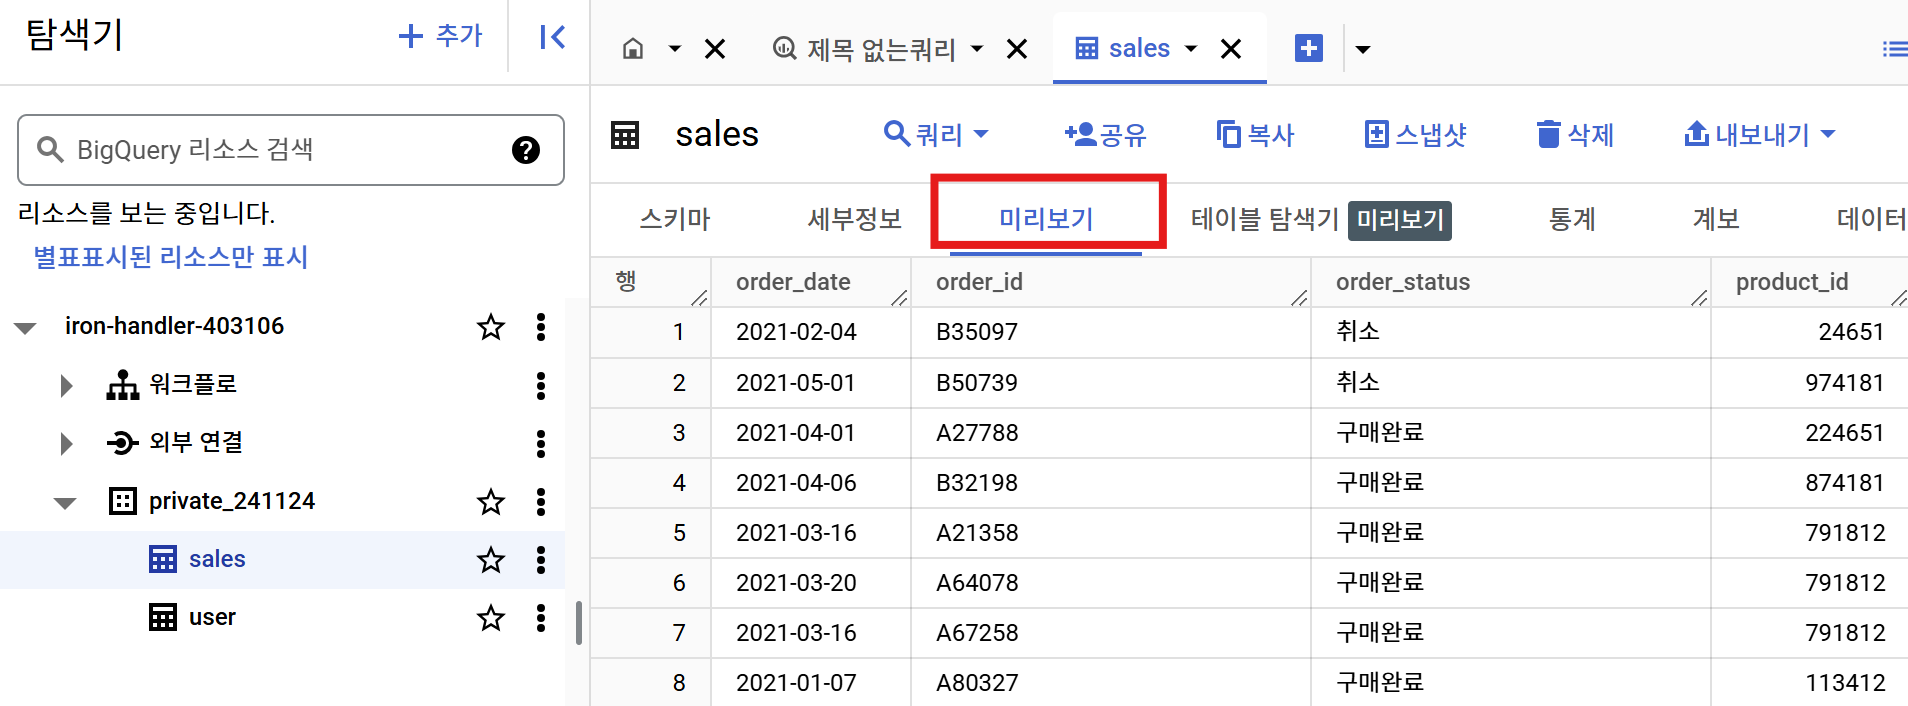Collapse the explorer panel with the arrow icon
1908x706 pixels.
pos(552,37)
